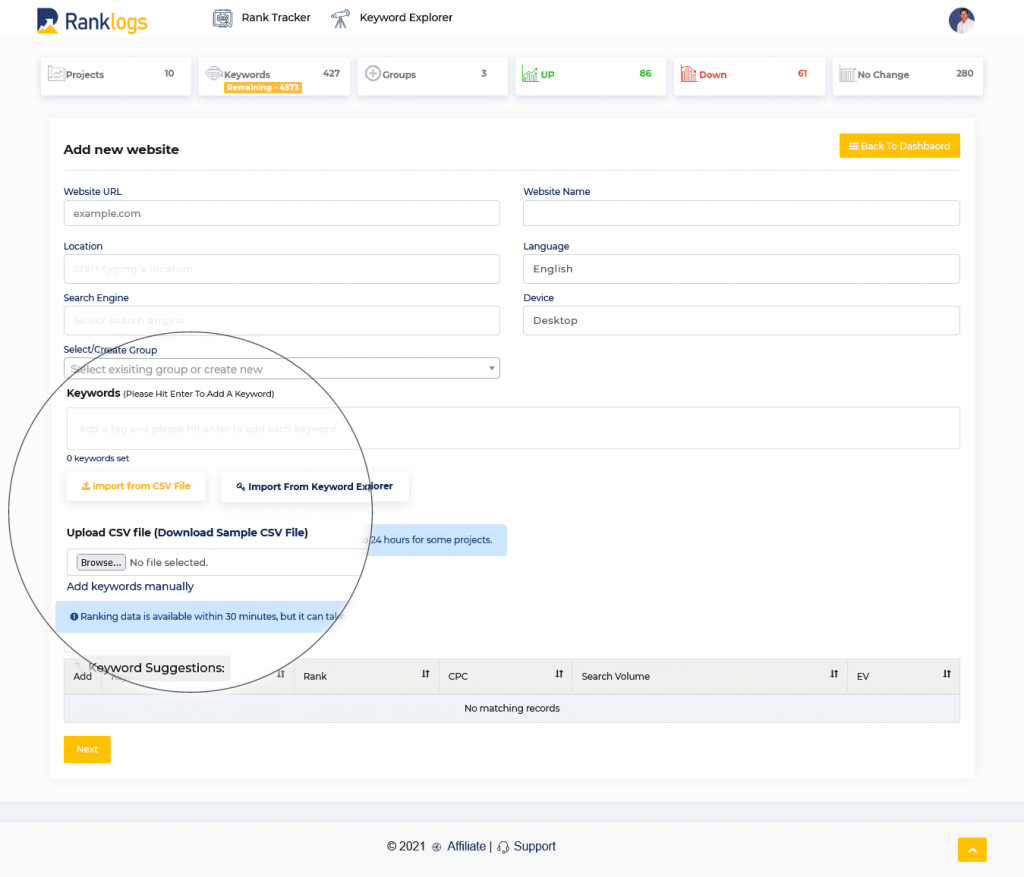
Task: Click the No Change chart icon
Action: tap(847, 74)
